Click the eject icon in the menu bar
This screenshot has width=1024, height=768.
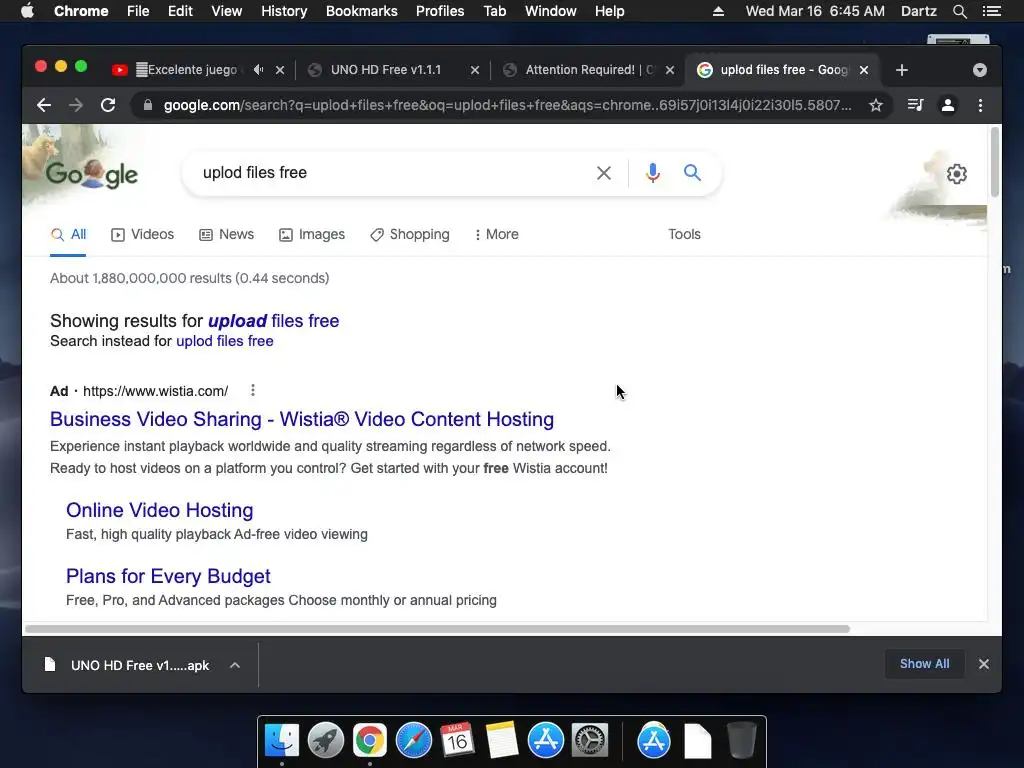coord(718,11)
